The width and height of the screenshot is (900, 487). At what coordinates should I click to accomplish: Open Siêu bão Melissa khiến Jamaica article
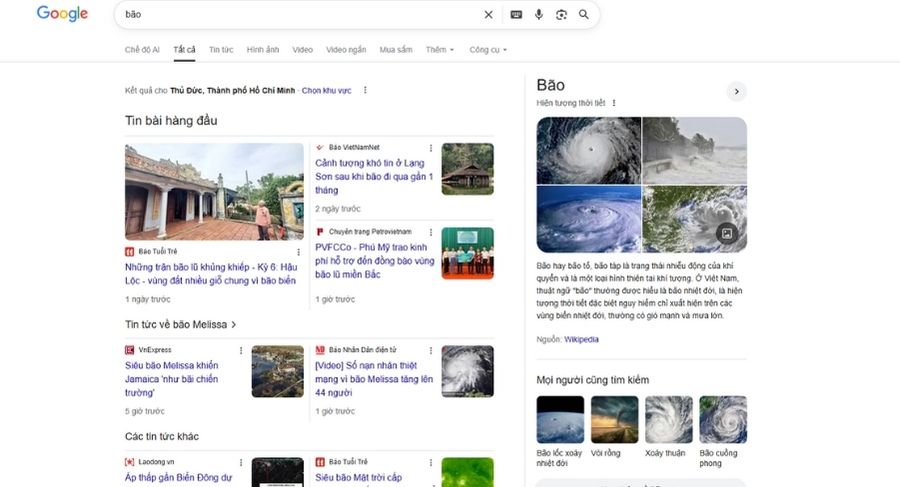[x=172, y=379]
